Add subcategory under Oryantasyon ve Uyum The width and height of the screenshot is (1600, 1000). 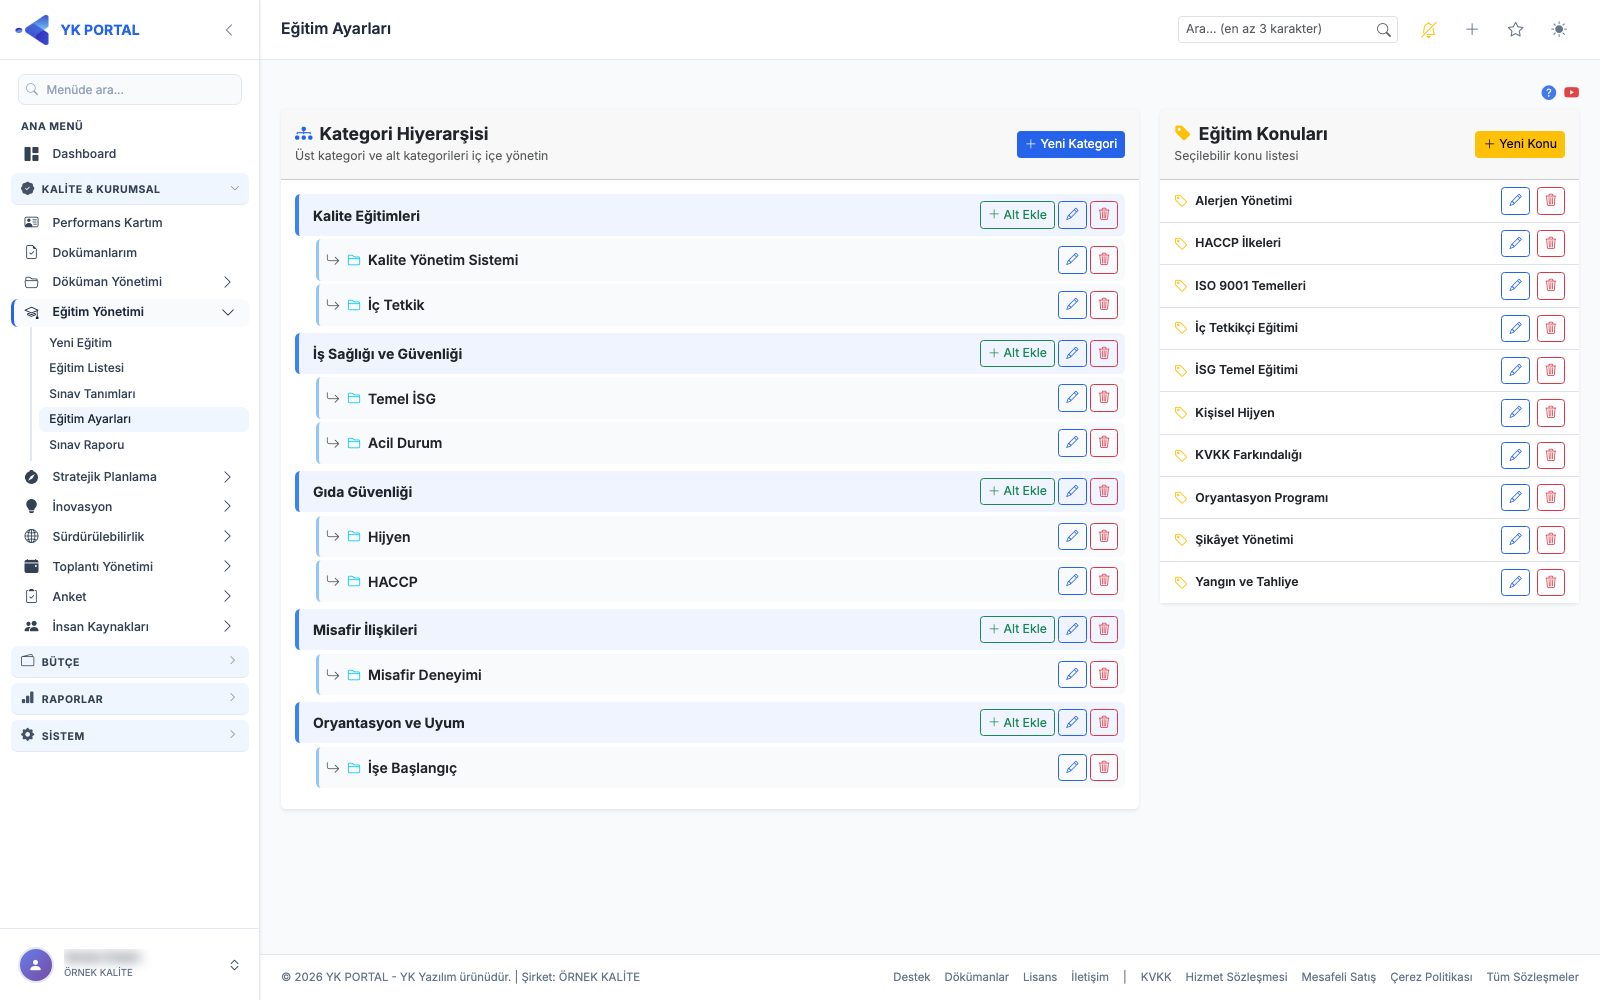coord(1017,723)
